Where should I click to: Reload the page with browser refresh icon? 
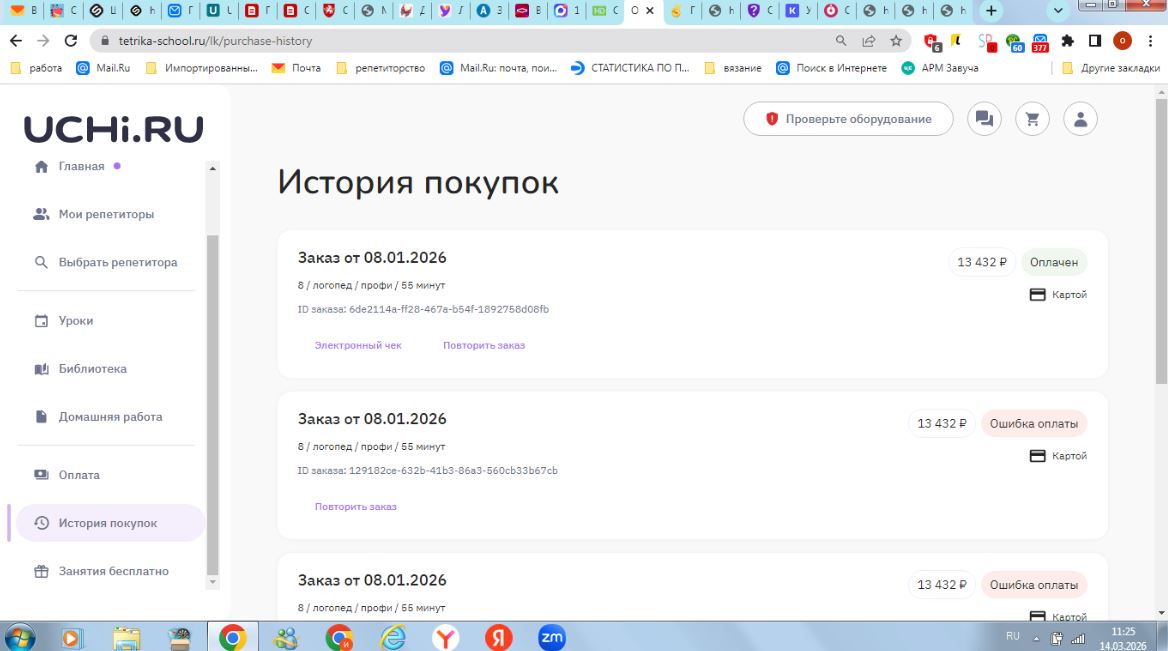click(70, 41)
